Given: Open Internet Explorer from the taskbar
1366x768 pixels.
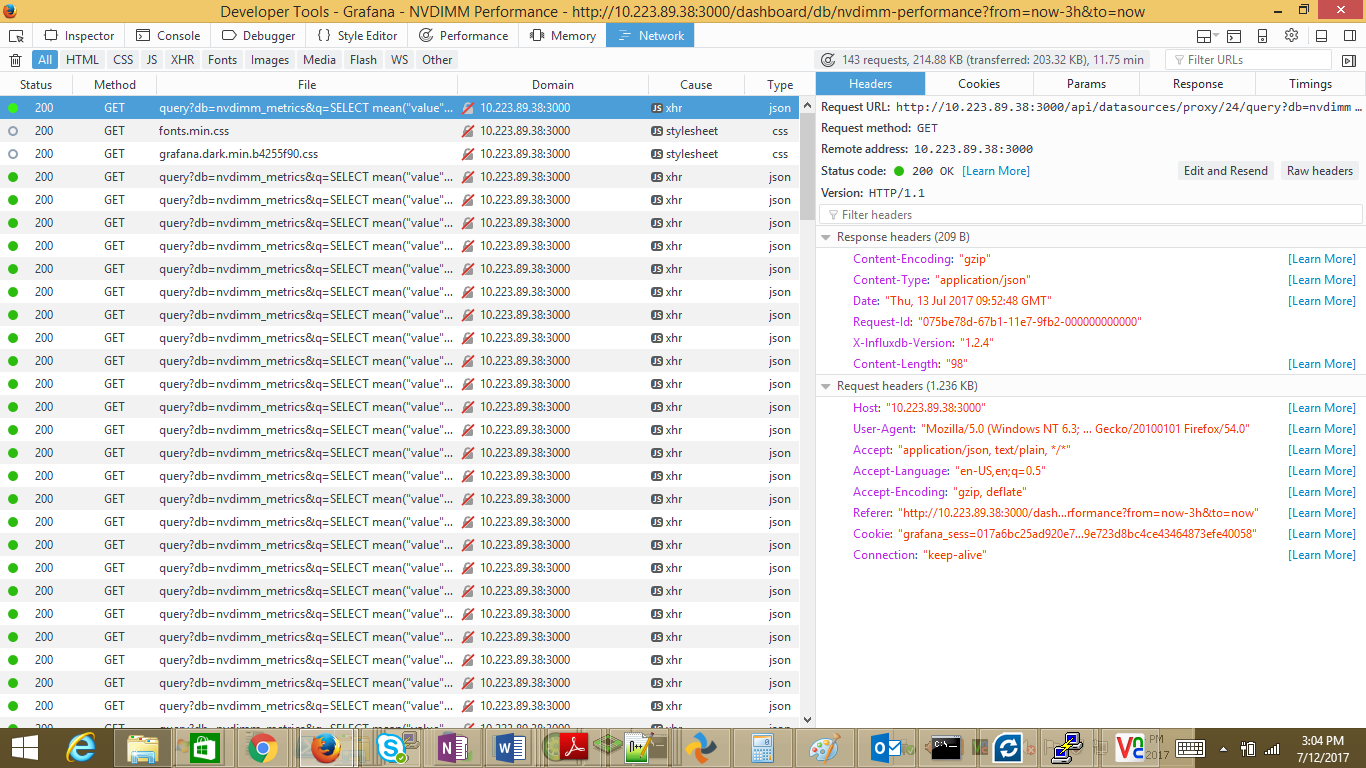Looking at the screenshot, I should (82, 747).
